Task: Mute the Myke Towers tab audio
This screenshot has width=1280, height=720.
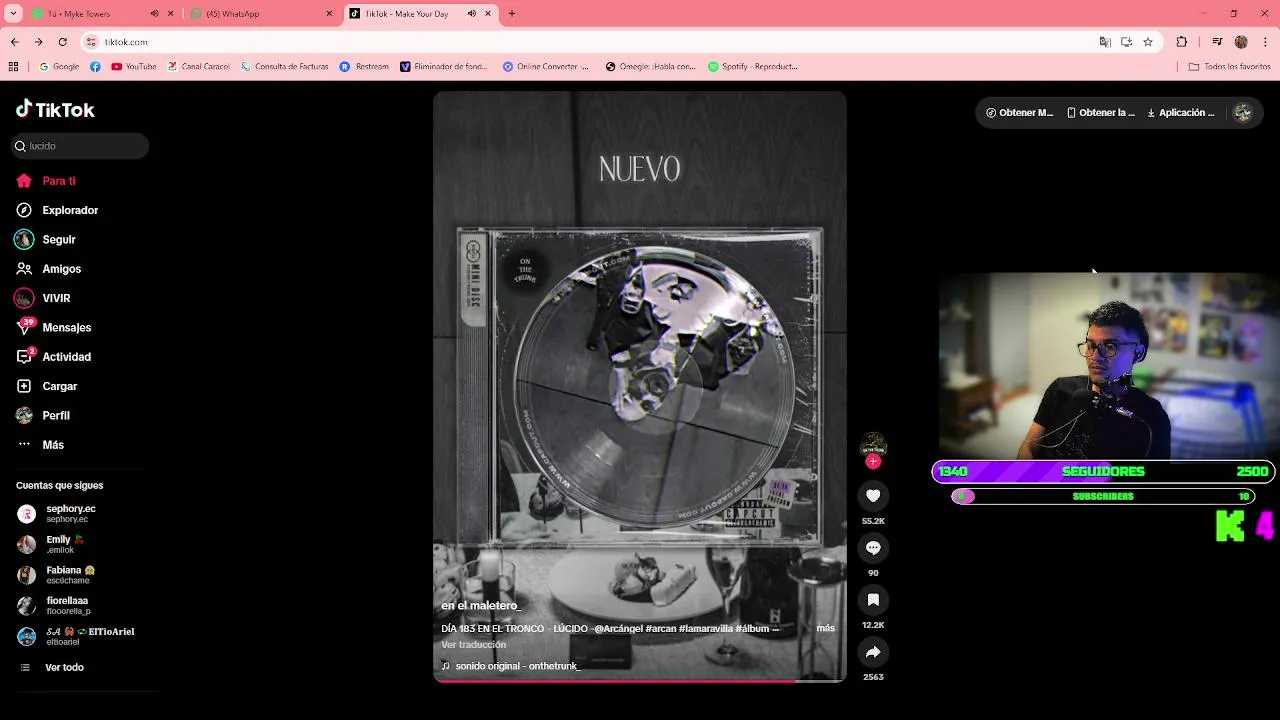Action: 154,14
